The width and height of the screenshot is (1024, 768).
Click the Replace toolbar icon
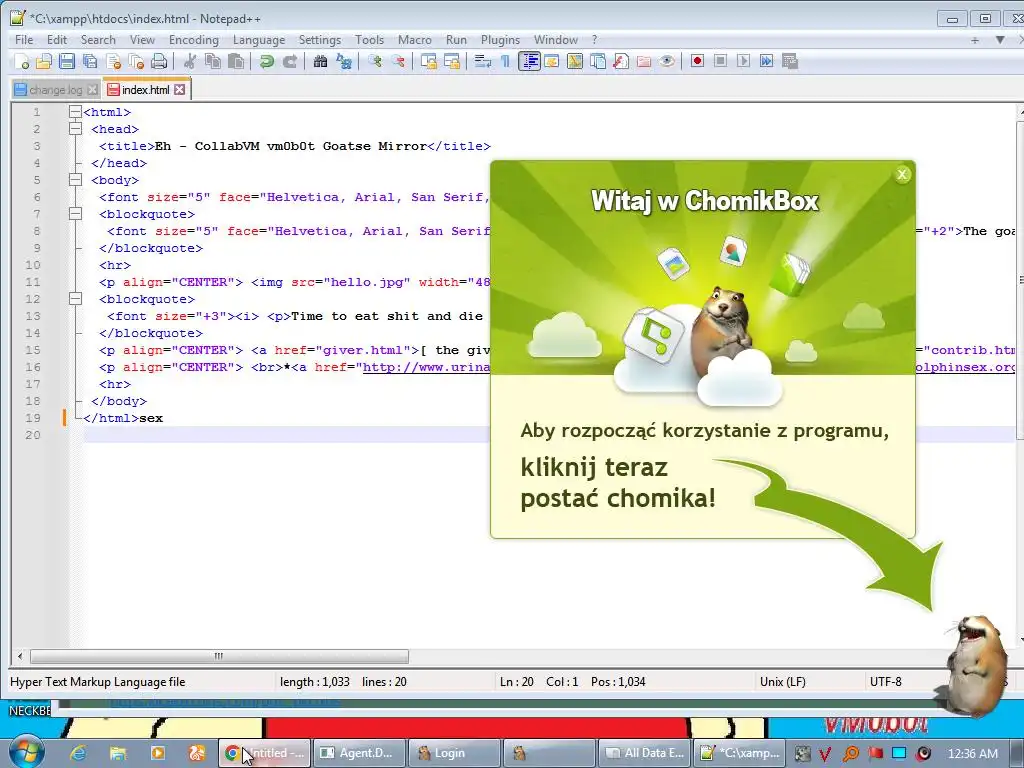344,61
